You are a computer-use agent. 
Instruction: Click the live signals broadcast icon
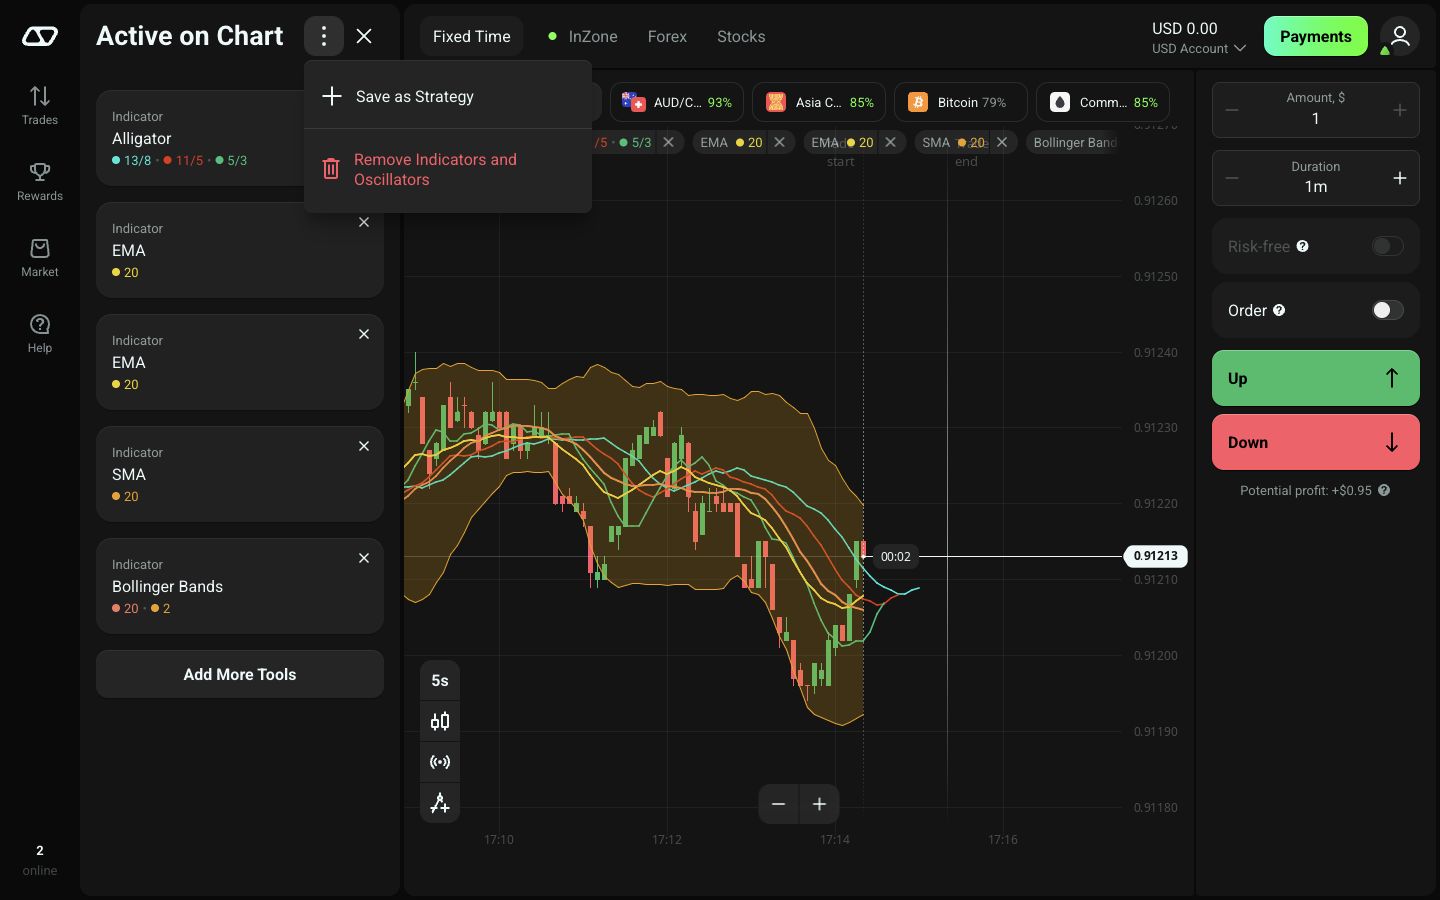coord(440,762)
